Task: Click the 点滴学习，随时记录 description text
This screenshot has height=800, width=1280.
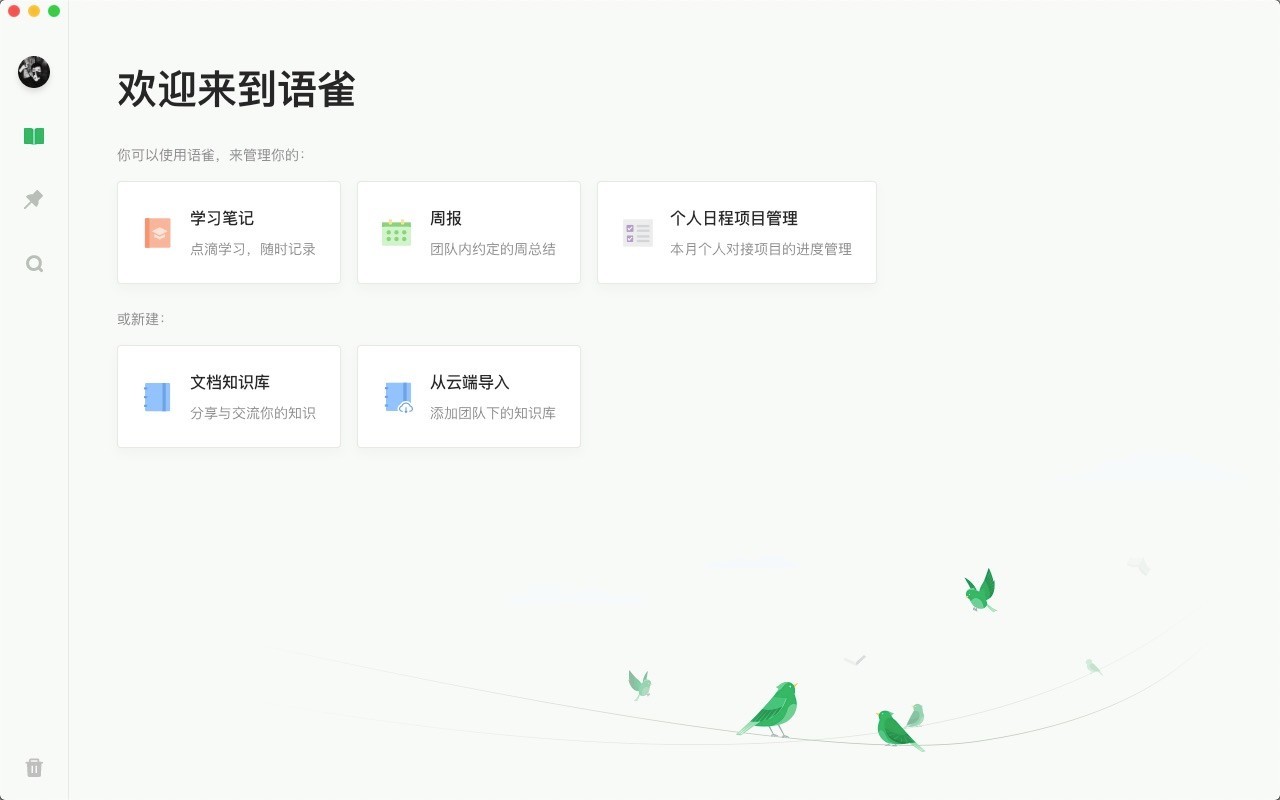Action: [252, 249]
